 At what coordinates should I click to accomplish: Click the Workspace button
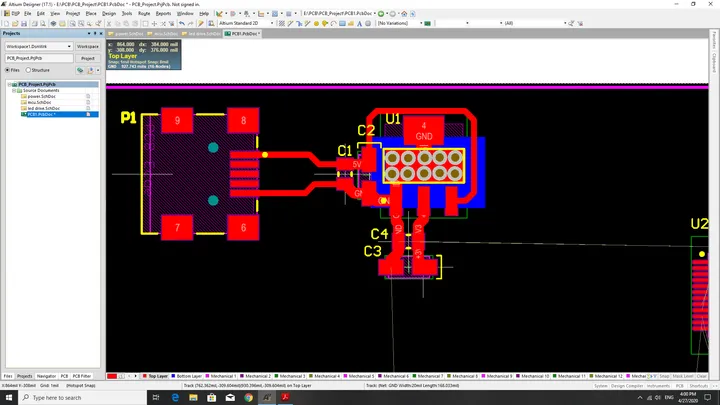click(x=88, y=46)
